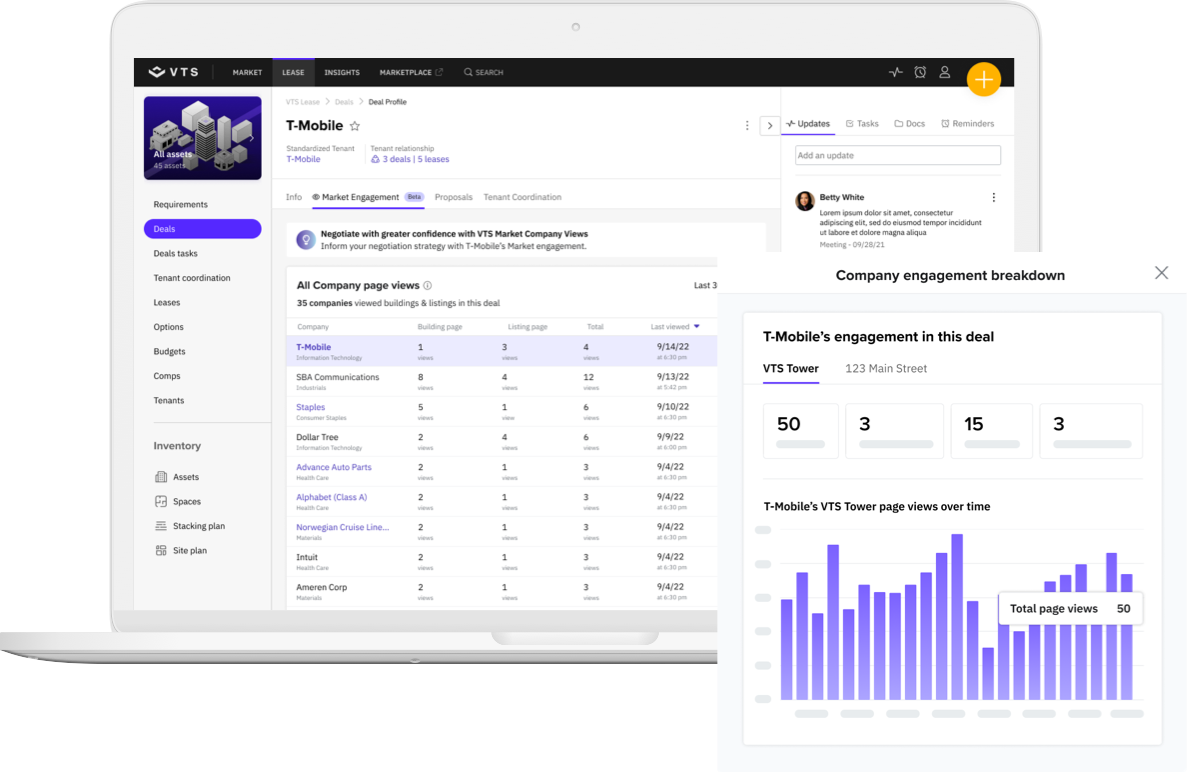
Task: Click the info icon beside All Company page views
Action: coord(428,286)
